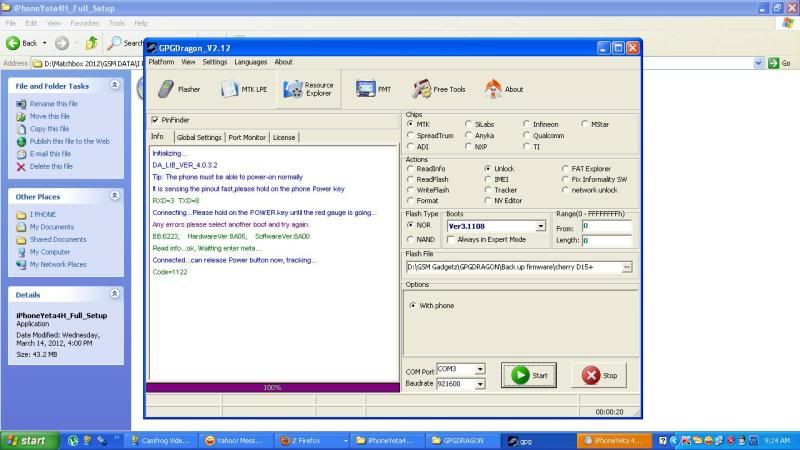Screen dimensions: 800x450
Task: Click the red X Delete this file icon
Action: (21, 167)
